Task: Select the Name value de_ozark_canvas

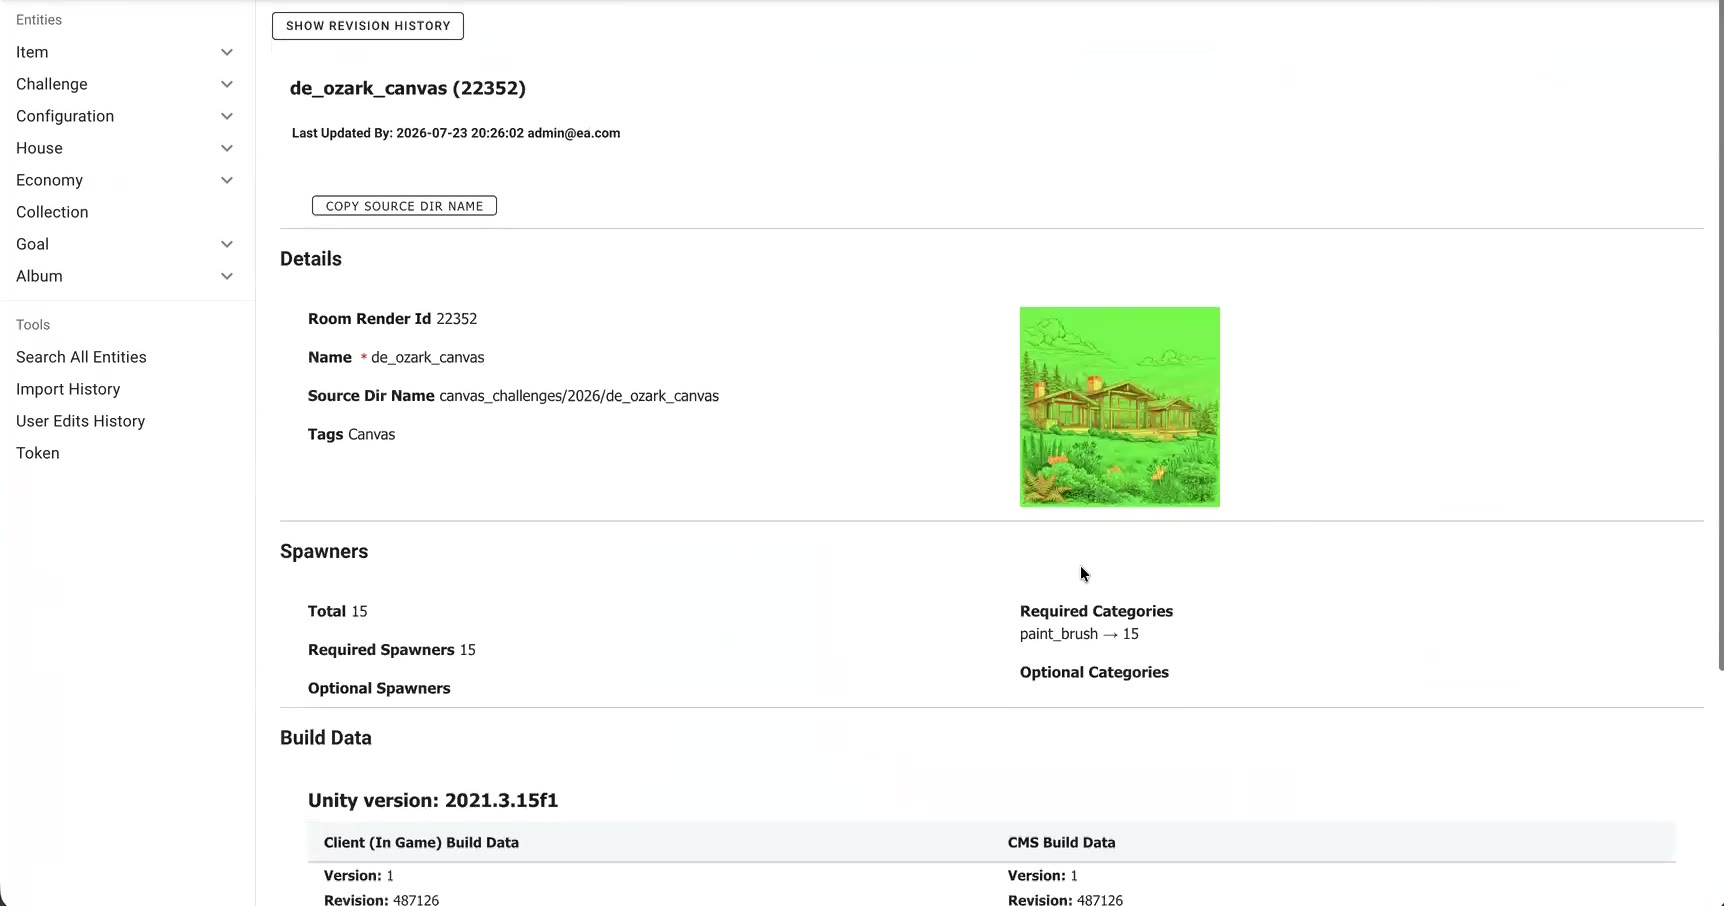Action: pos(428,357)
